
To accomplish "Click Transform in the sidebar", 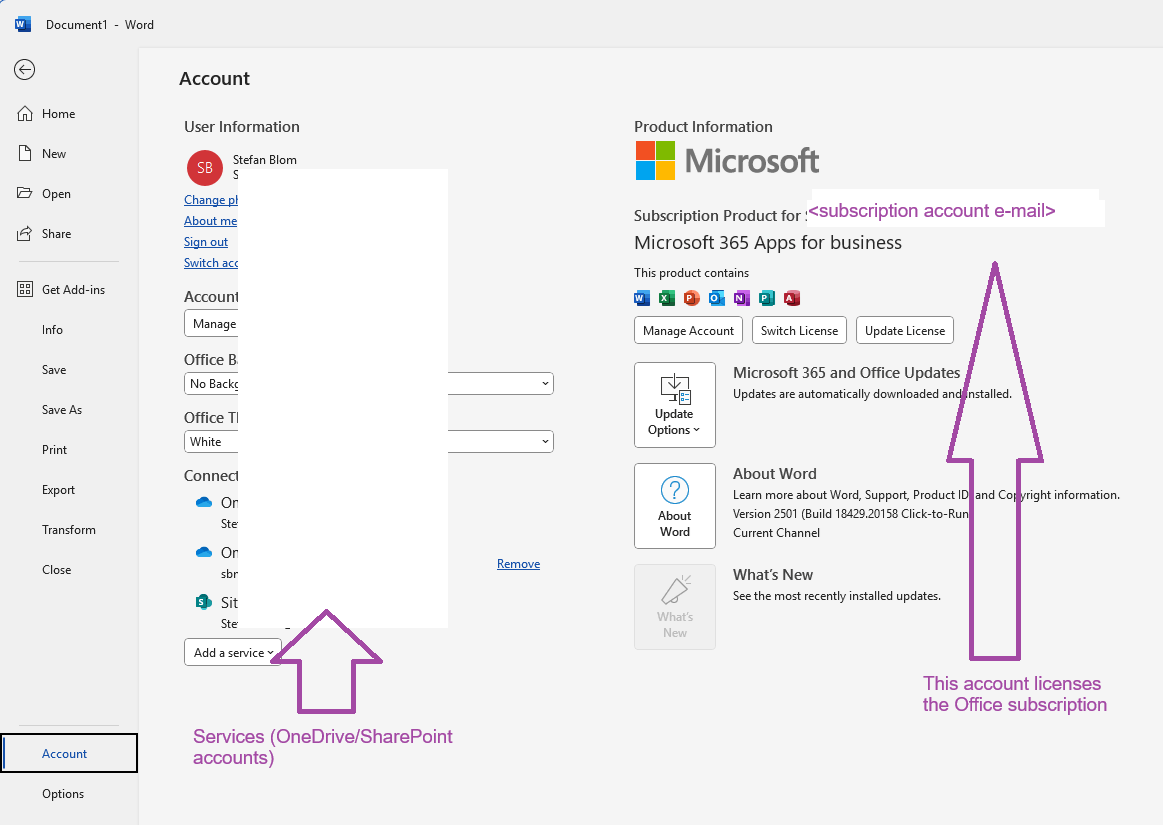I will (x=68, y=530).
